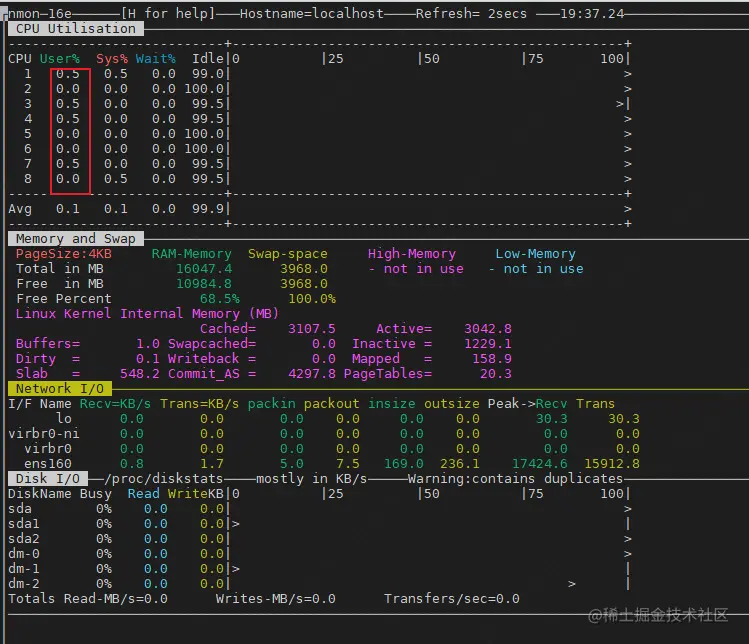The height and width of the screenshot is (644, 749).
Task: Click the /proc/diskstats label
Action: pos(163,478)
